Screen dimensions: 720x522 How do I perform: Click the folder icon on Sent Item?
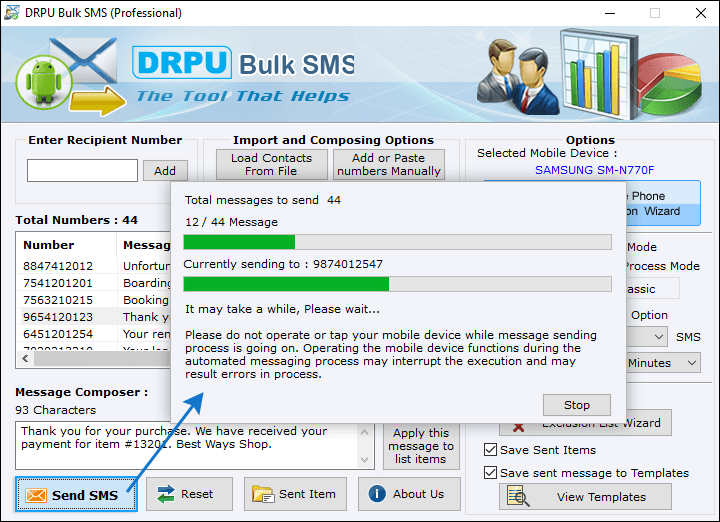[263, 494]
